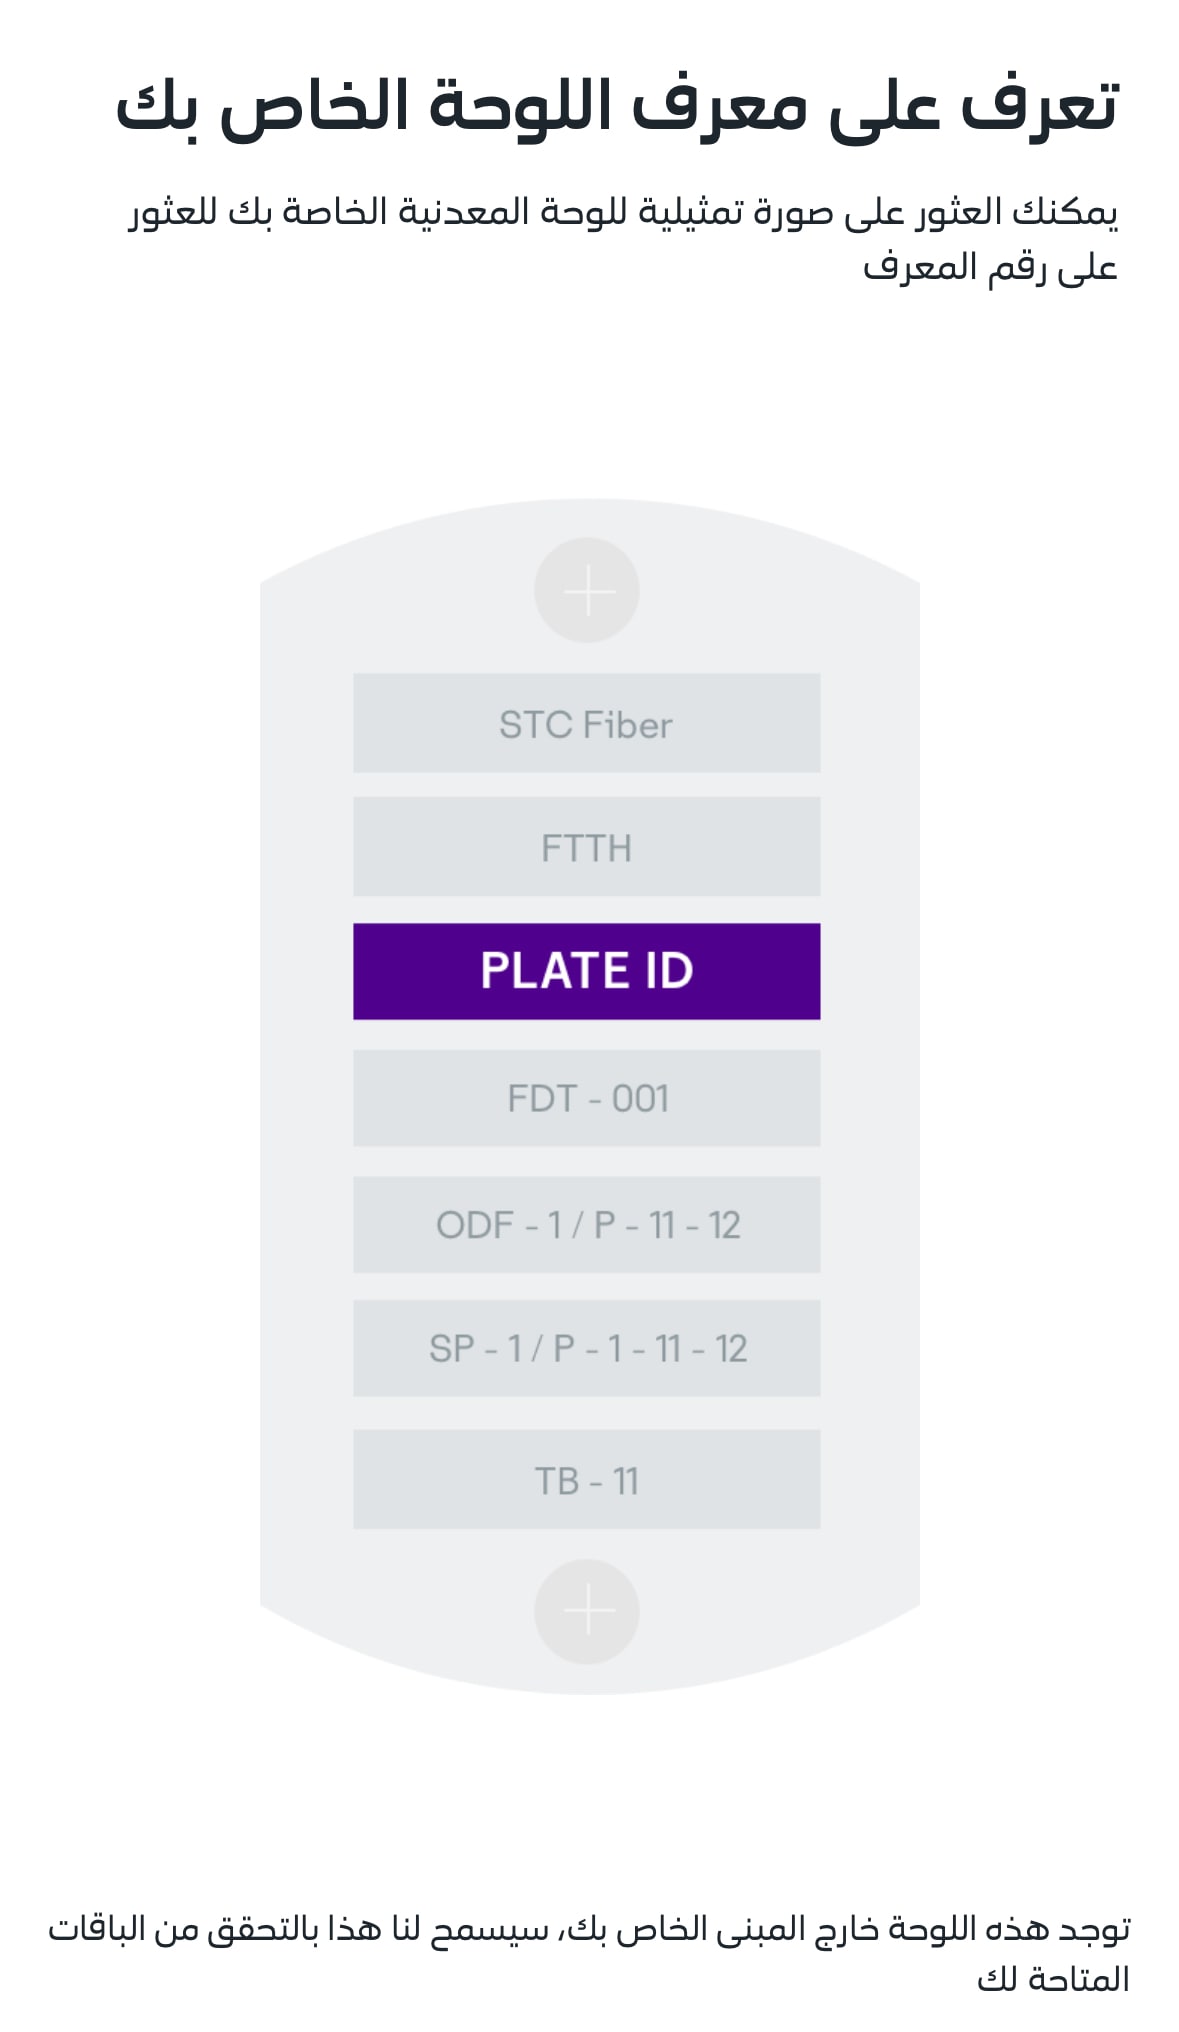
Task: Tap the TB - 11 plate row
Action: tap(587, 1479)
